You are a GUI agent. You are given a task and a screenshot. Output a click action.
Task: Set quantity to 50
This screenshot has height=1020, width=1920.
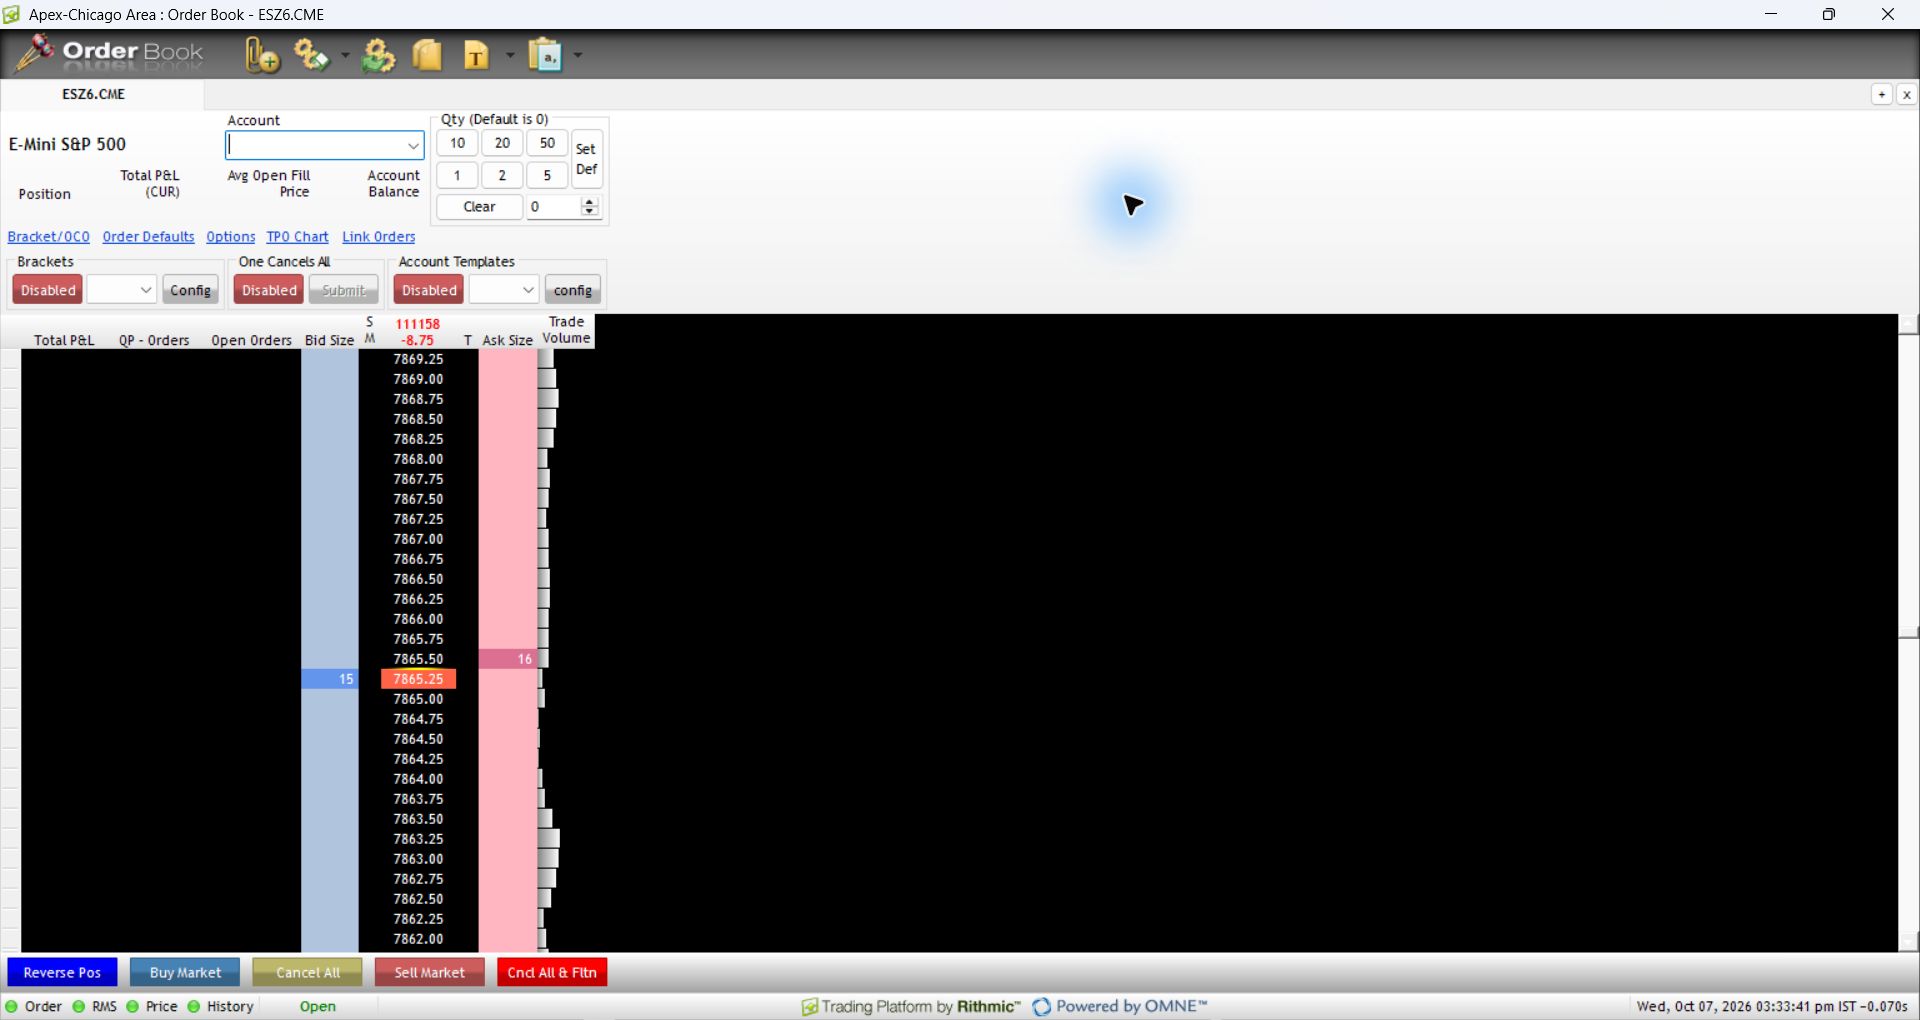(547, 143)
